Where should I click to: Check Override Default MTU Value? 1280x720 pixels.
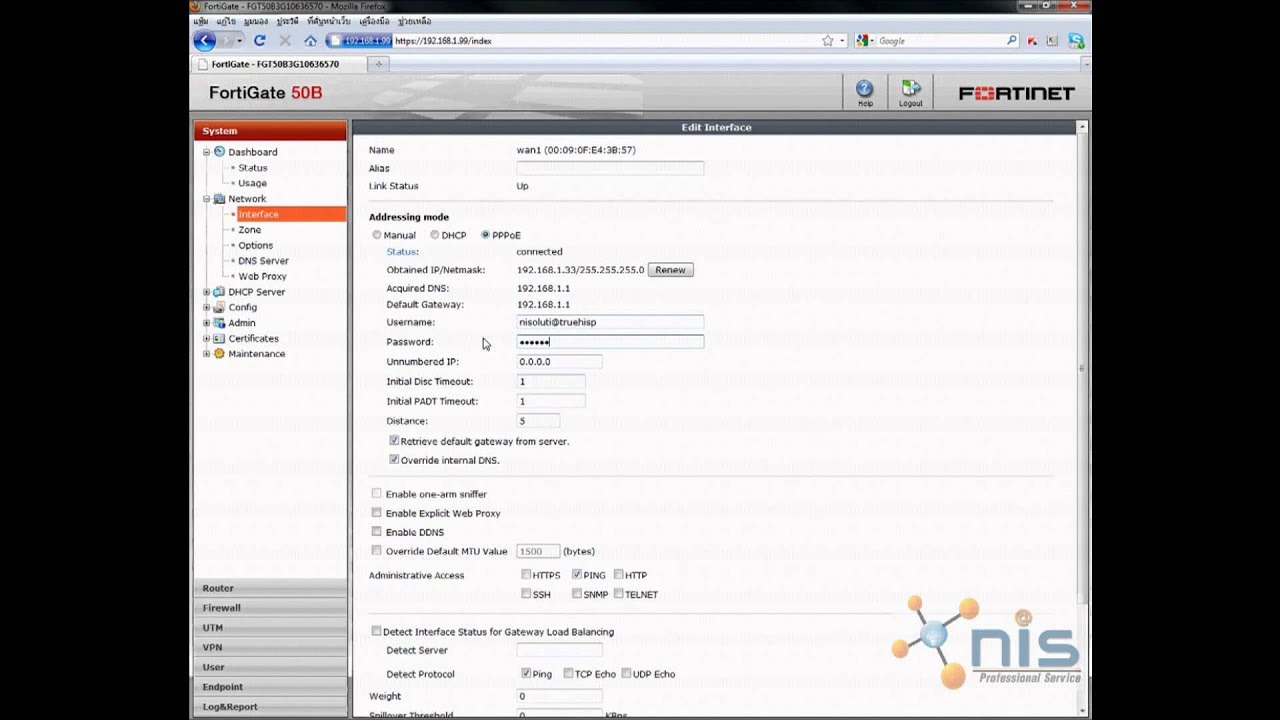click(377, 550)
